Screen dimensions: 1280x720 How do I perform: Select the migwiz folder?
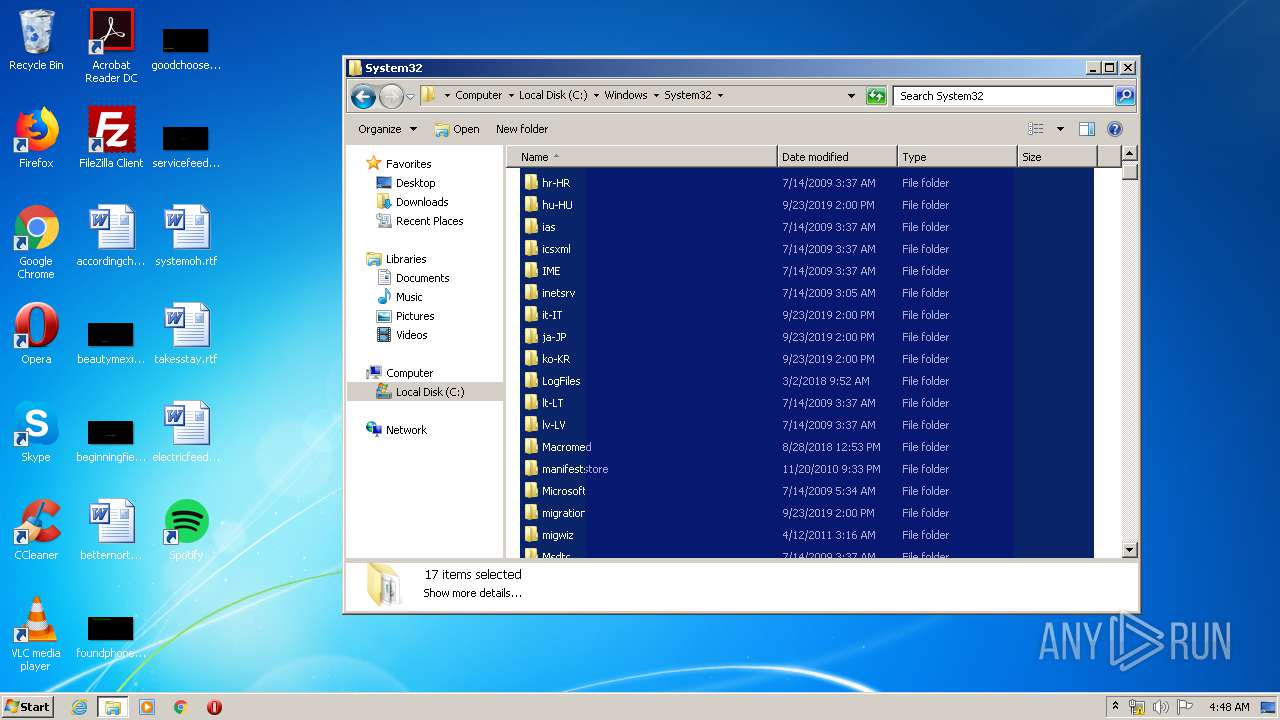tap(557, 535)
